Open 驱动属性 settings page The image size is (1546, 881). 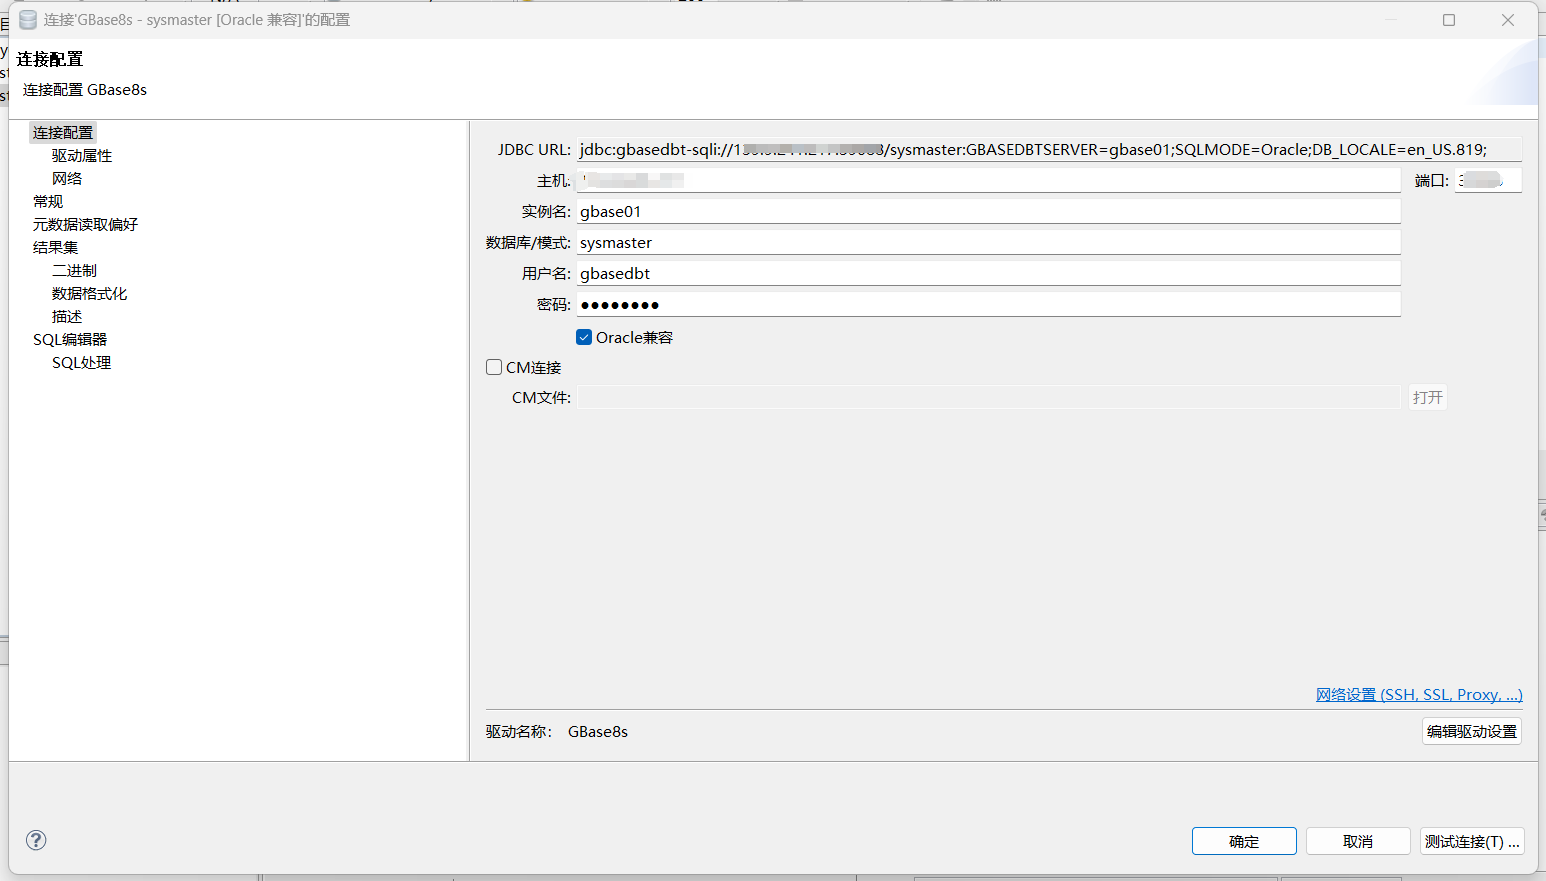[x=82, y=155]
